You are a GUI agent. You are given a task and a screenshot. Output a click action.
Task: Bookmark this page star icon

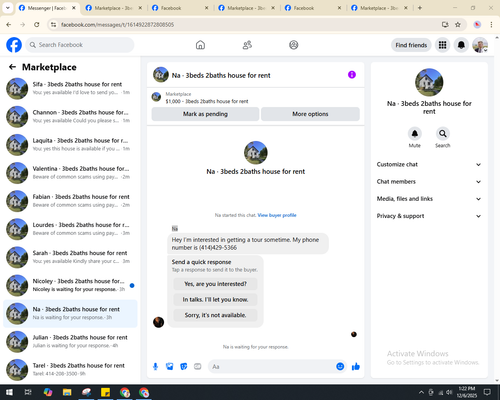pyautogui.click(x=458, y=25)
